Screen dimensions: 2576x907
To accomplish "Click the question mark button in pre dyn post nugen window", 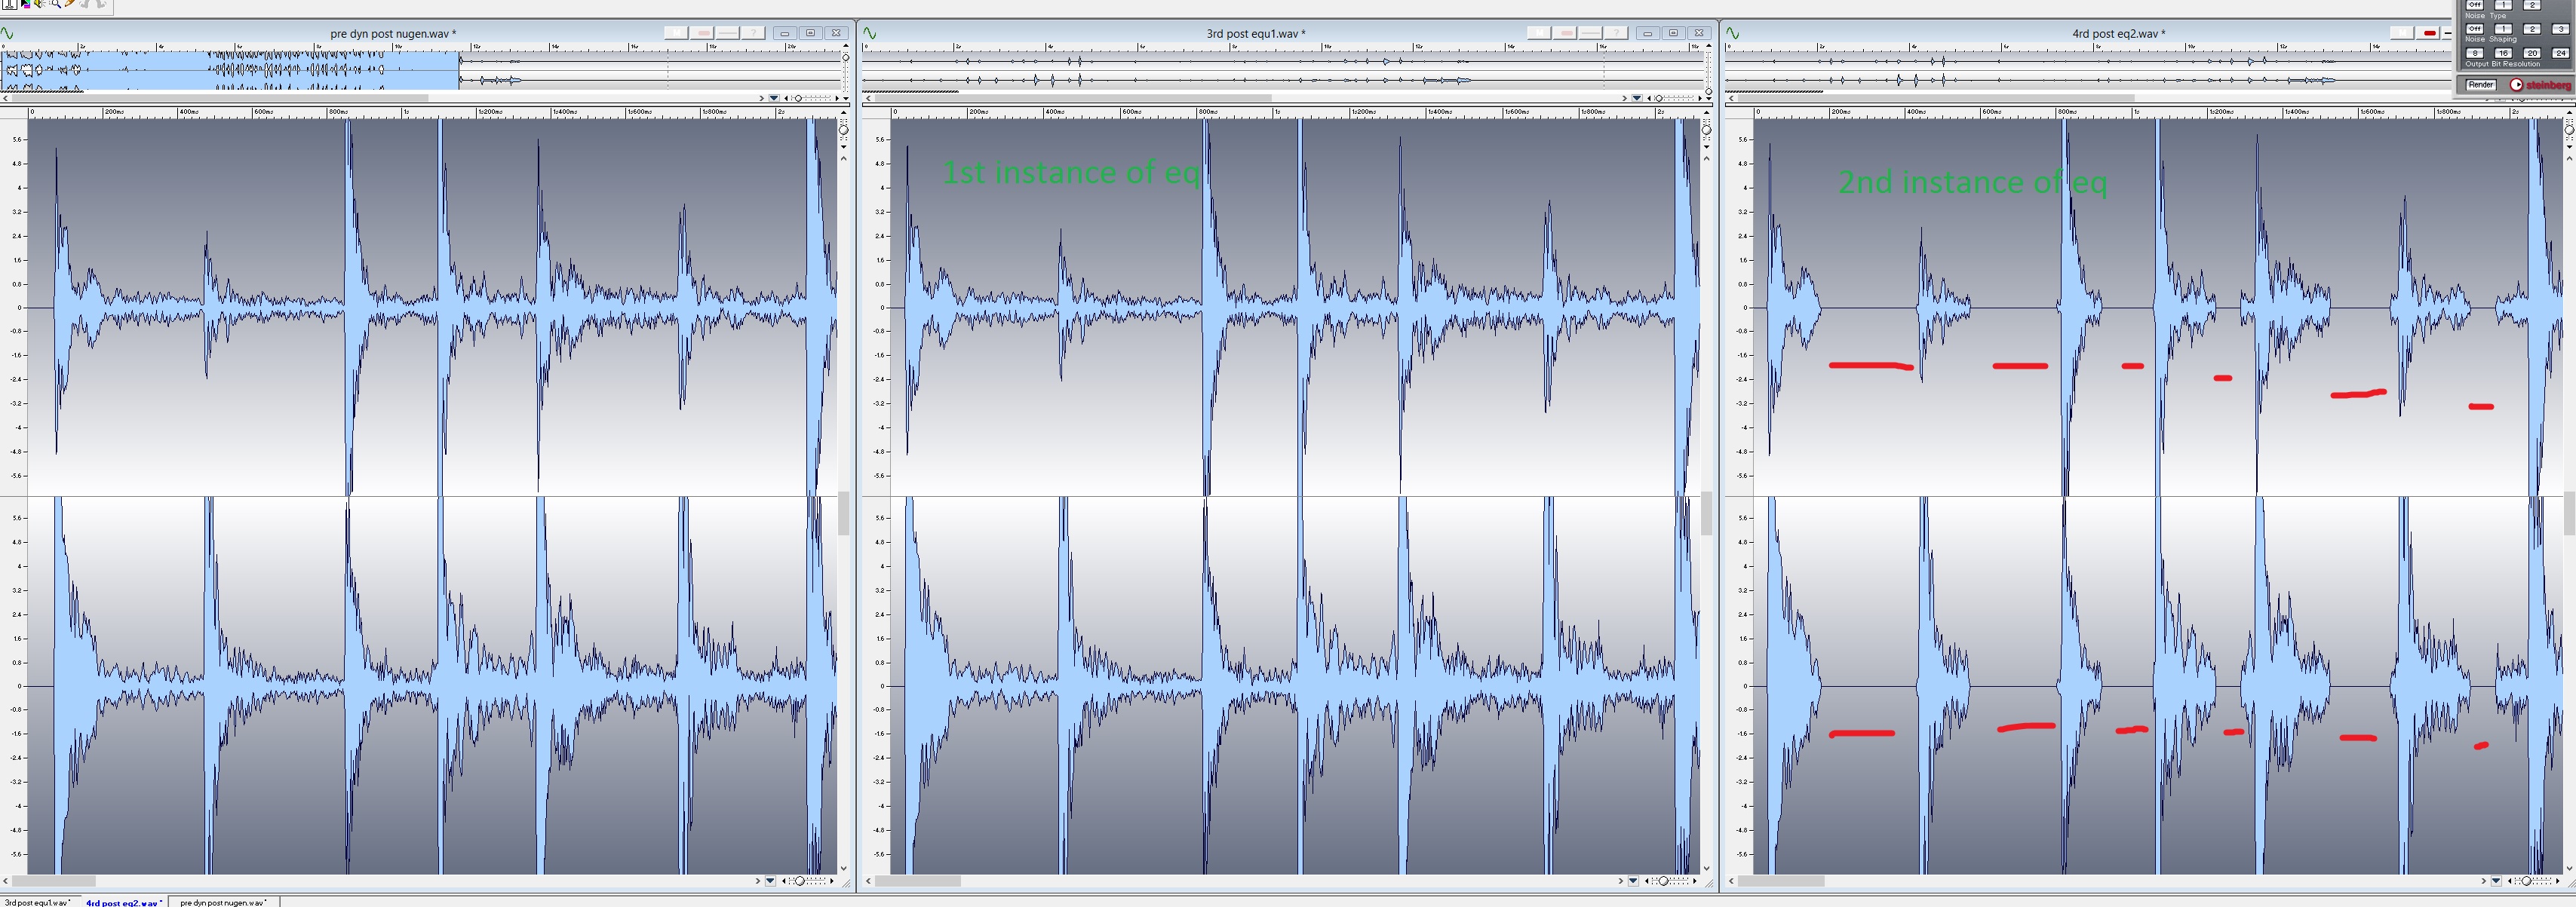I will [754, 33].
